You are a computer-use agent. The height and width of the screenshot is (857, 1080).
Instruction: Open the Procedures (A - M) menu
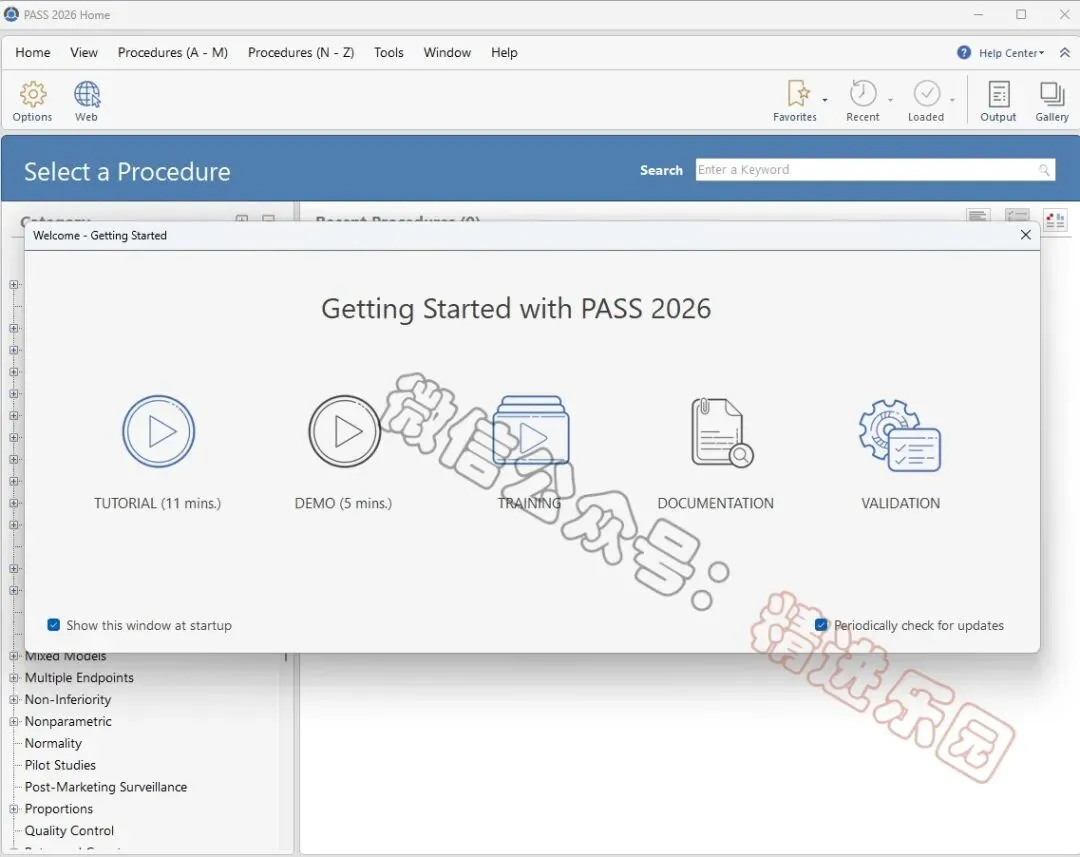pyautogui.click(x=173, y=52)
